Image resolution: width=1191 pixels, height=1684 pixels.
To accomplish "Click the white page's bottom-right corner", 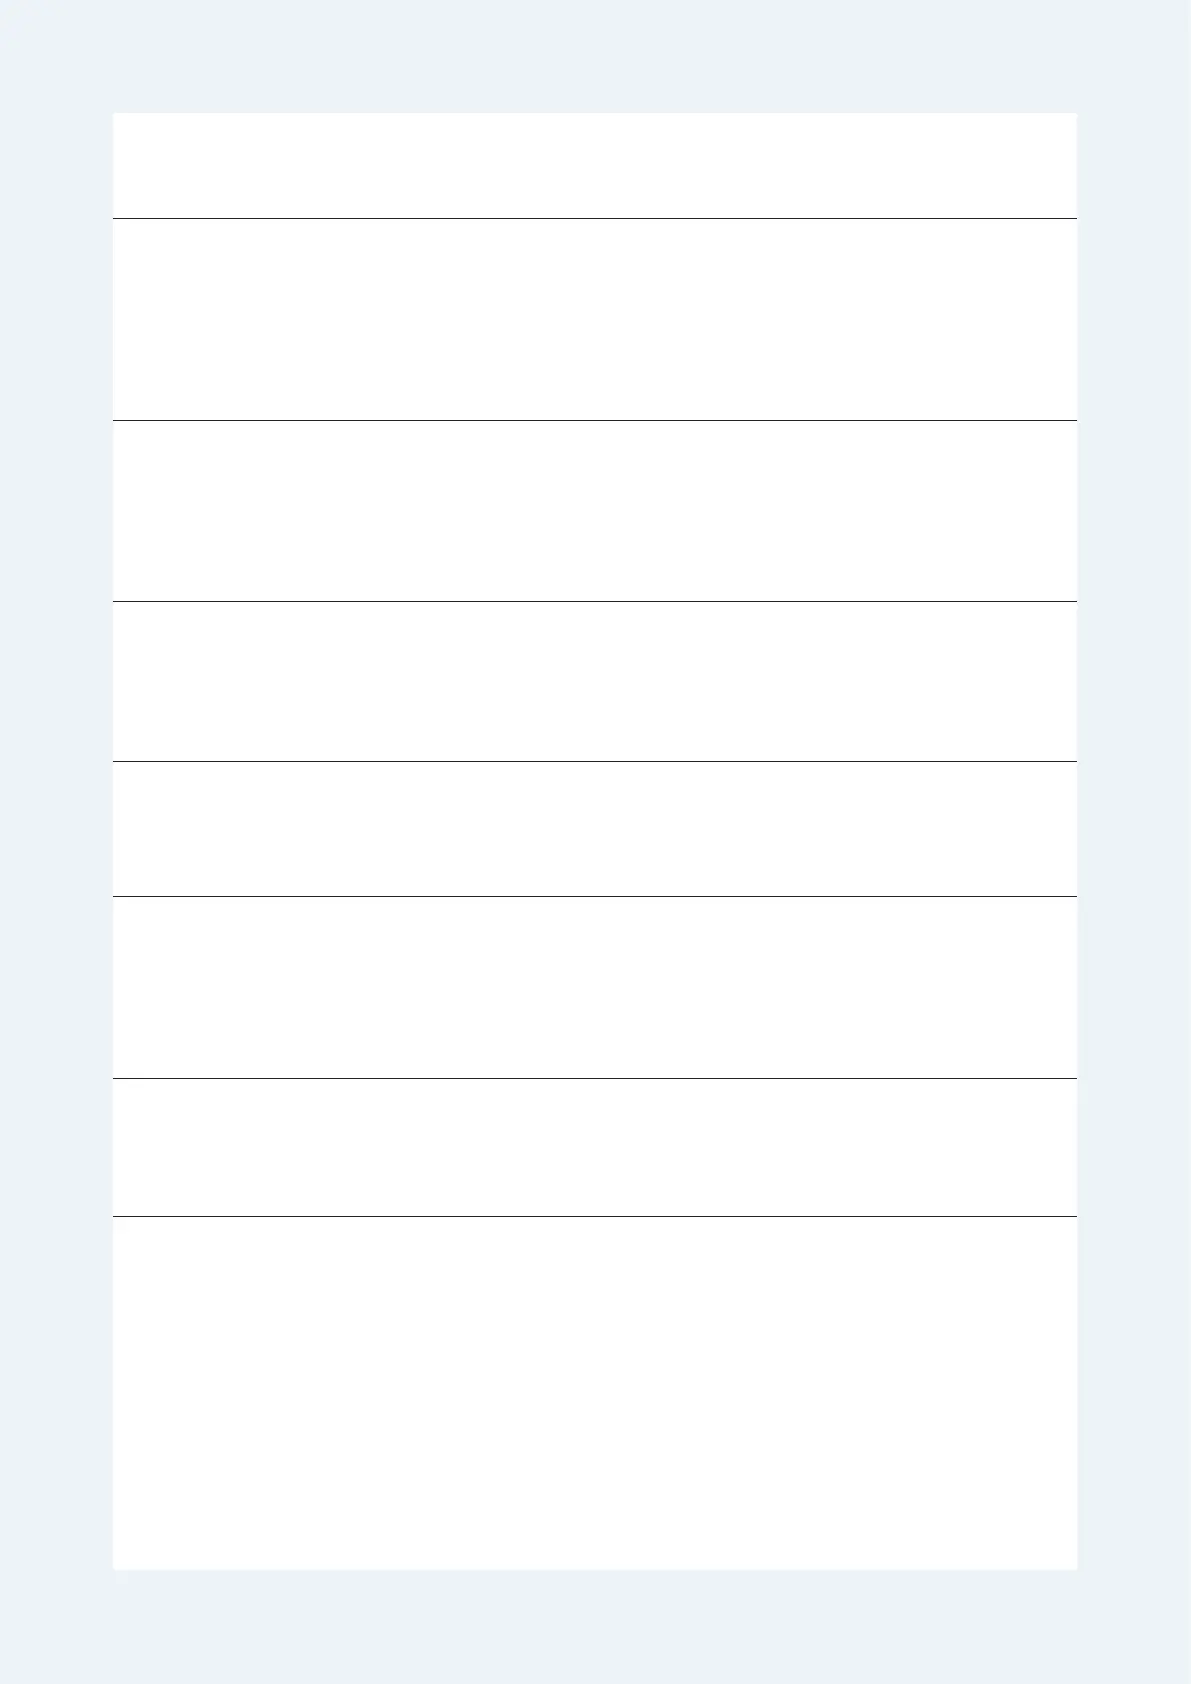I will point(1074,1567).
